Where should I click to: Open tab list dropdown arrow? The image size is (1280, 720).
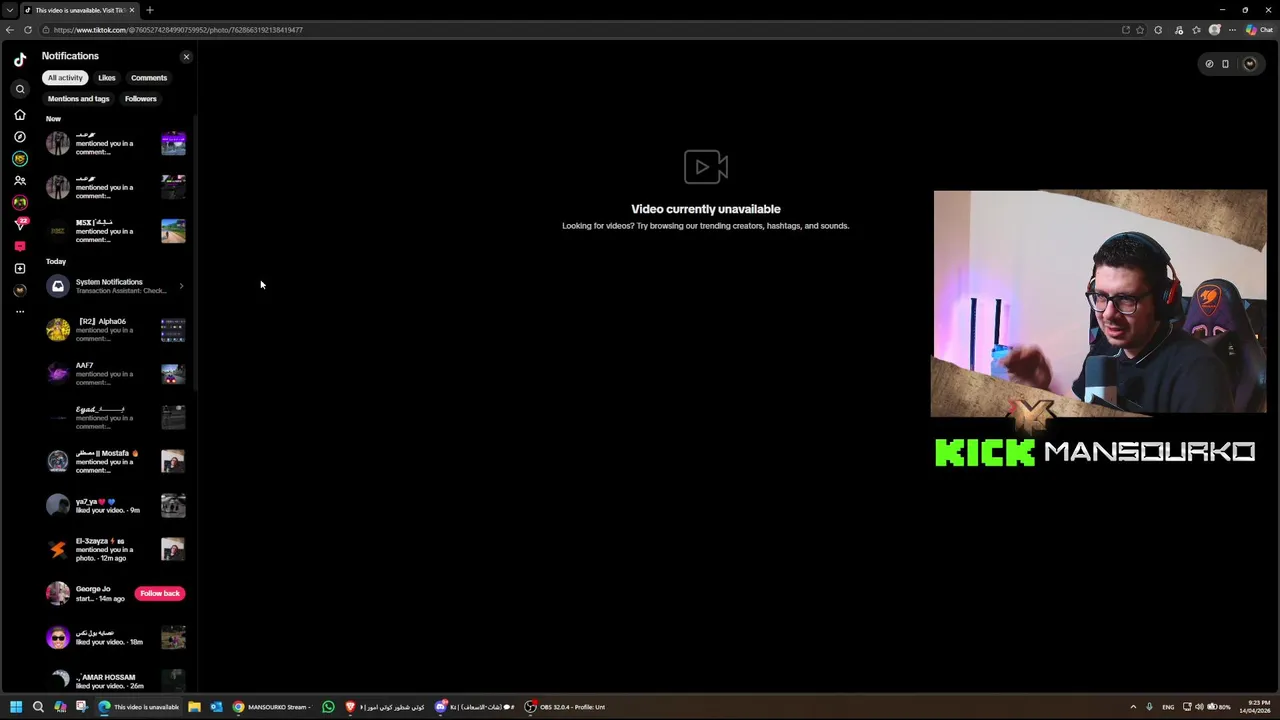coord(9,10)
